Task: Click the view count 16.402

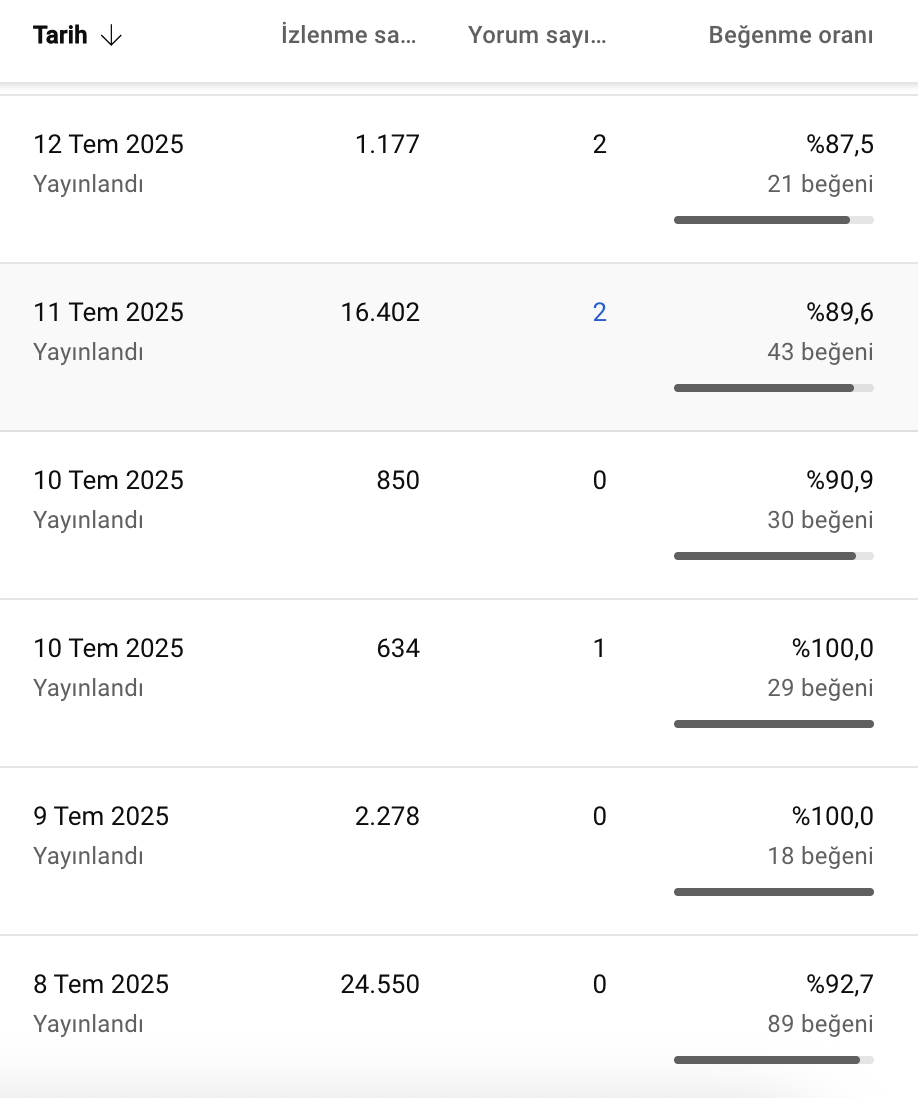Action: (380, 312)
